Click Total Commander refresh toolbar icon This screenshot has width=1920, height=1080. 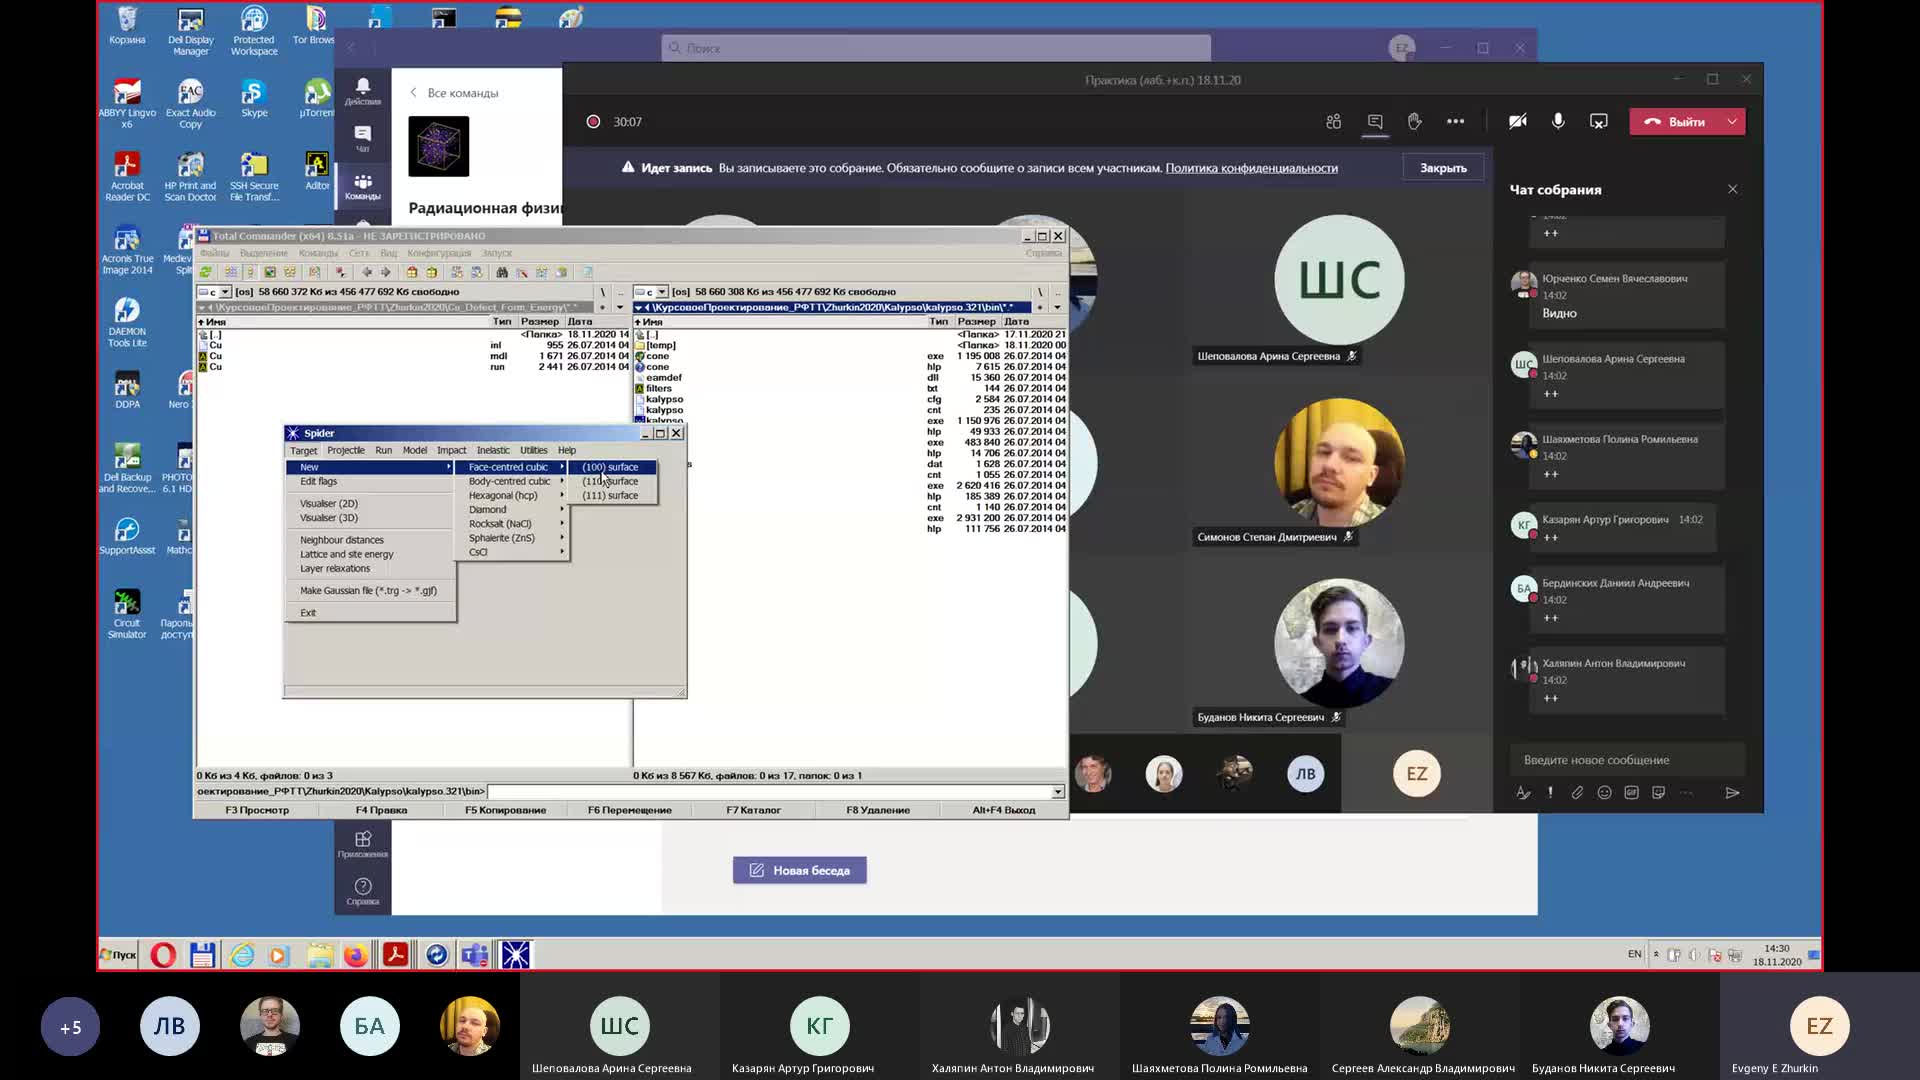206,272
